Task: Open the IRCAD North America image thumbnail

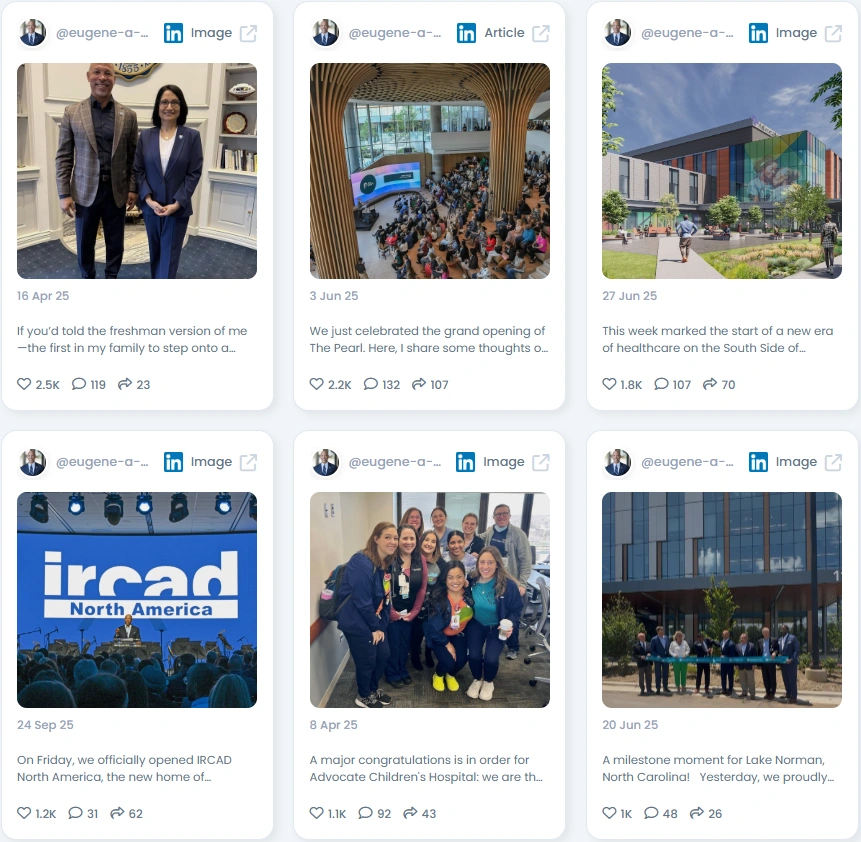Action: pyautogui.click(x=137, y=600)
